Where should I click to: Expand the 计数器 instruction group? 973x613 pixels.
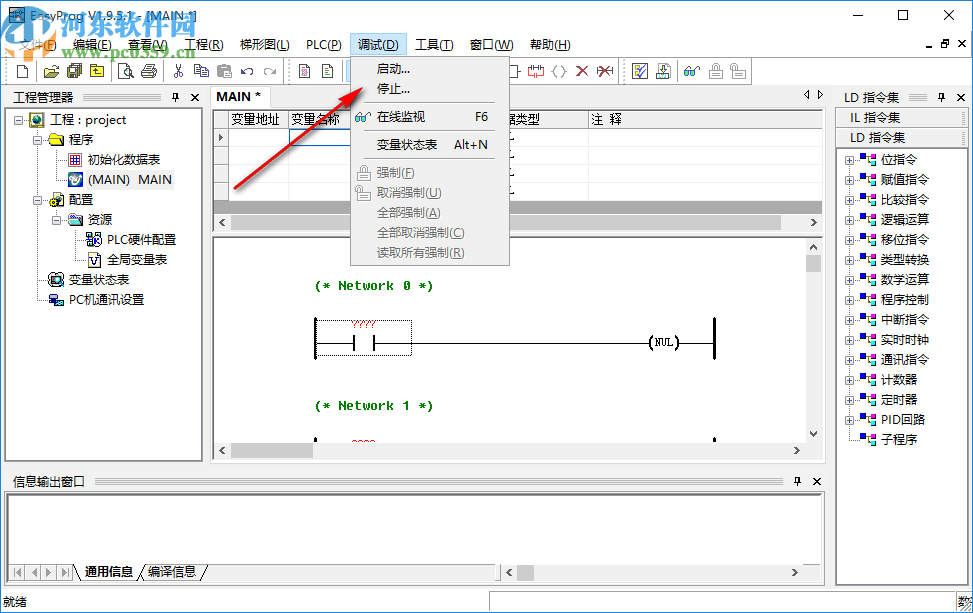click(849, 380)
